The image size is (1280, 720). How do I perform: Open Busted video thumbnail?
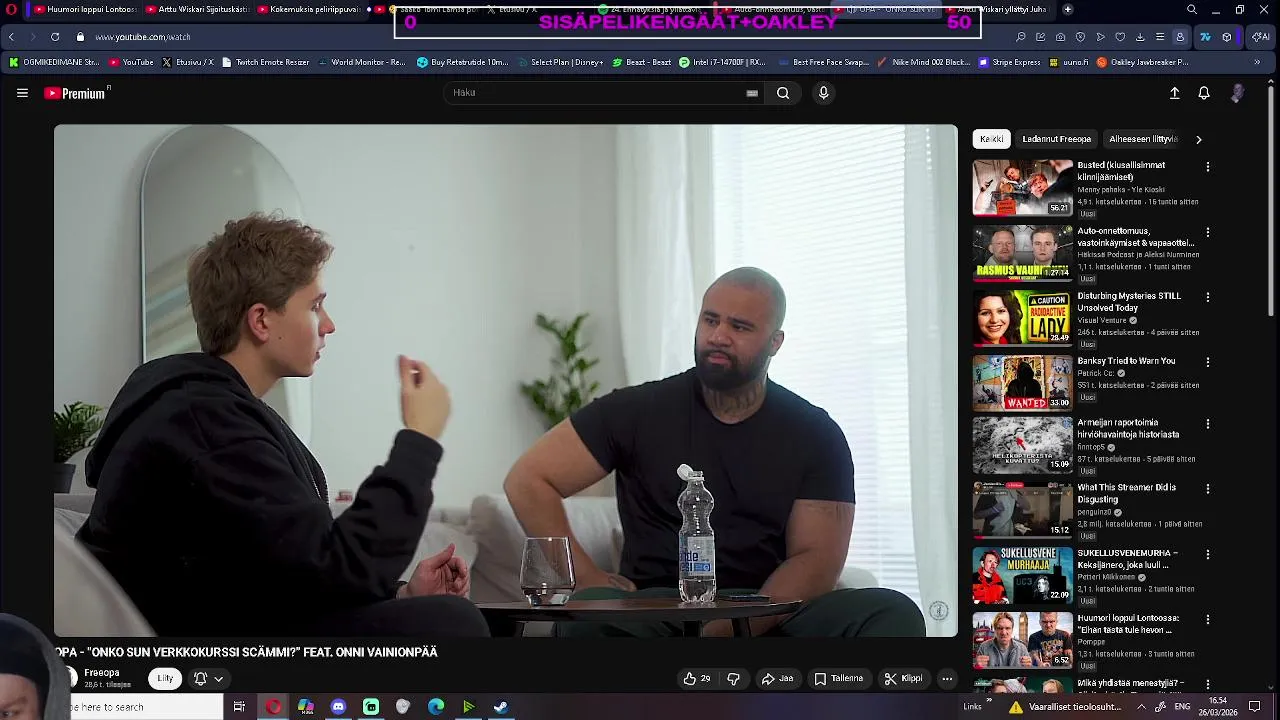[x=1022, y=187]
